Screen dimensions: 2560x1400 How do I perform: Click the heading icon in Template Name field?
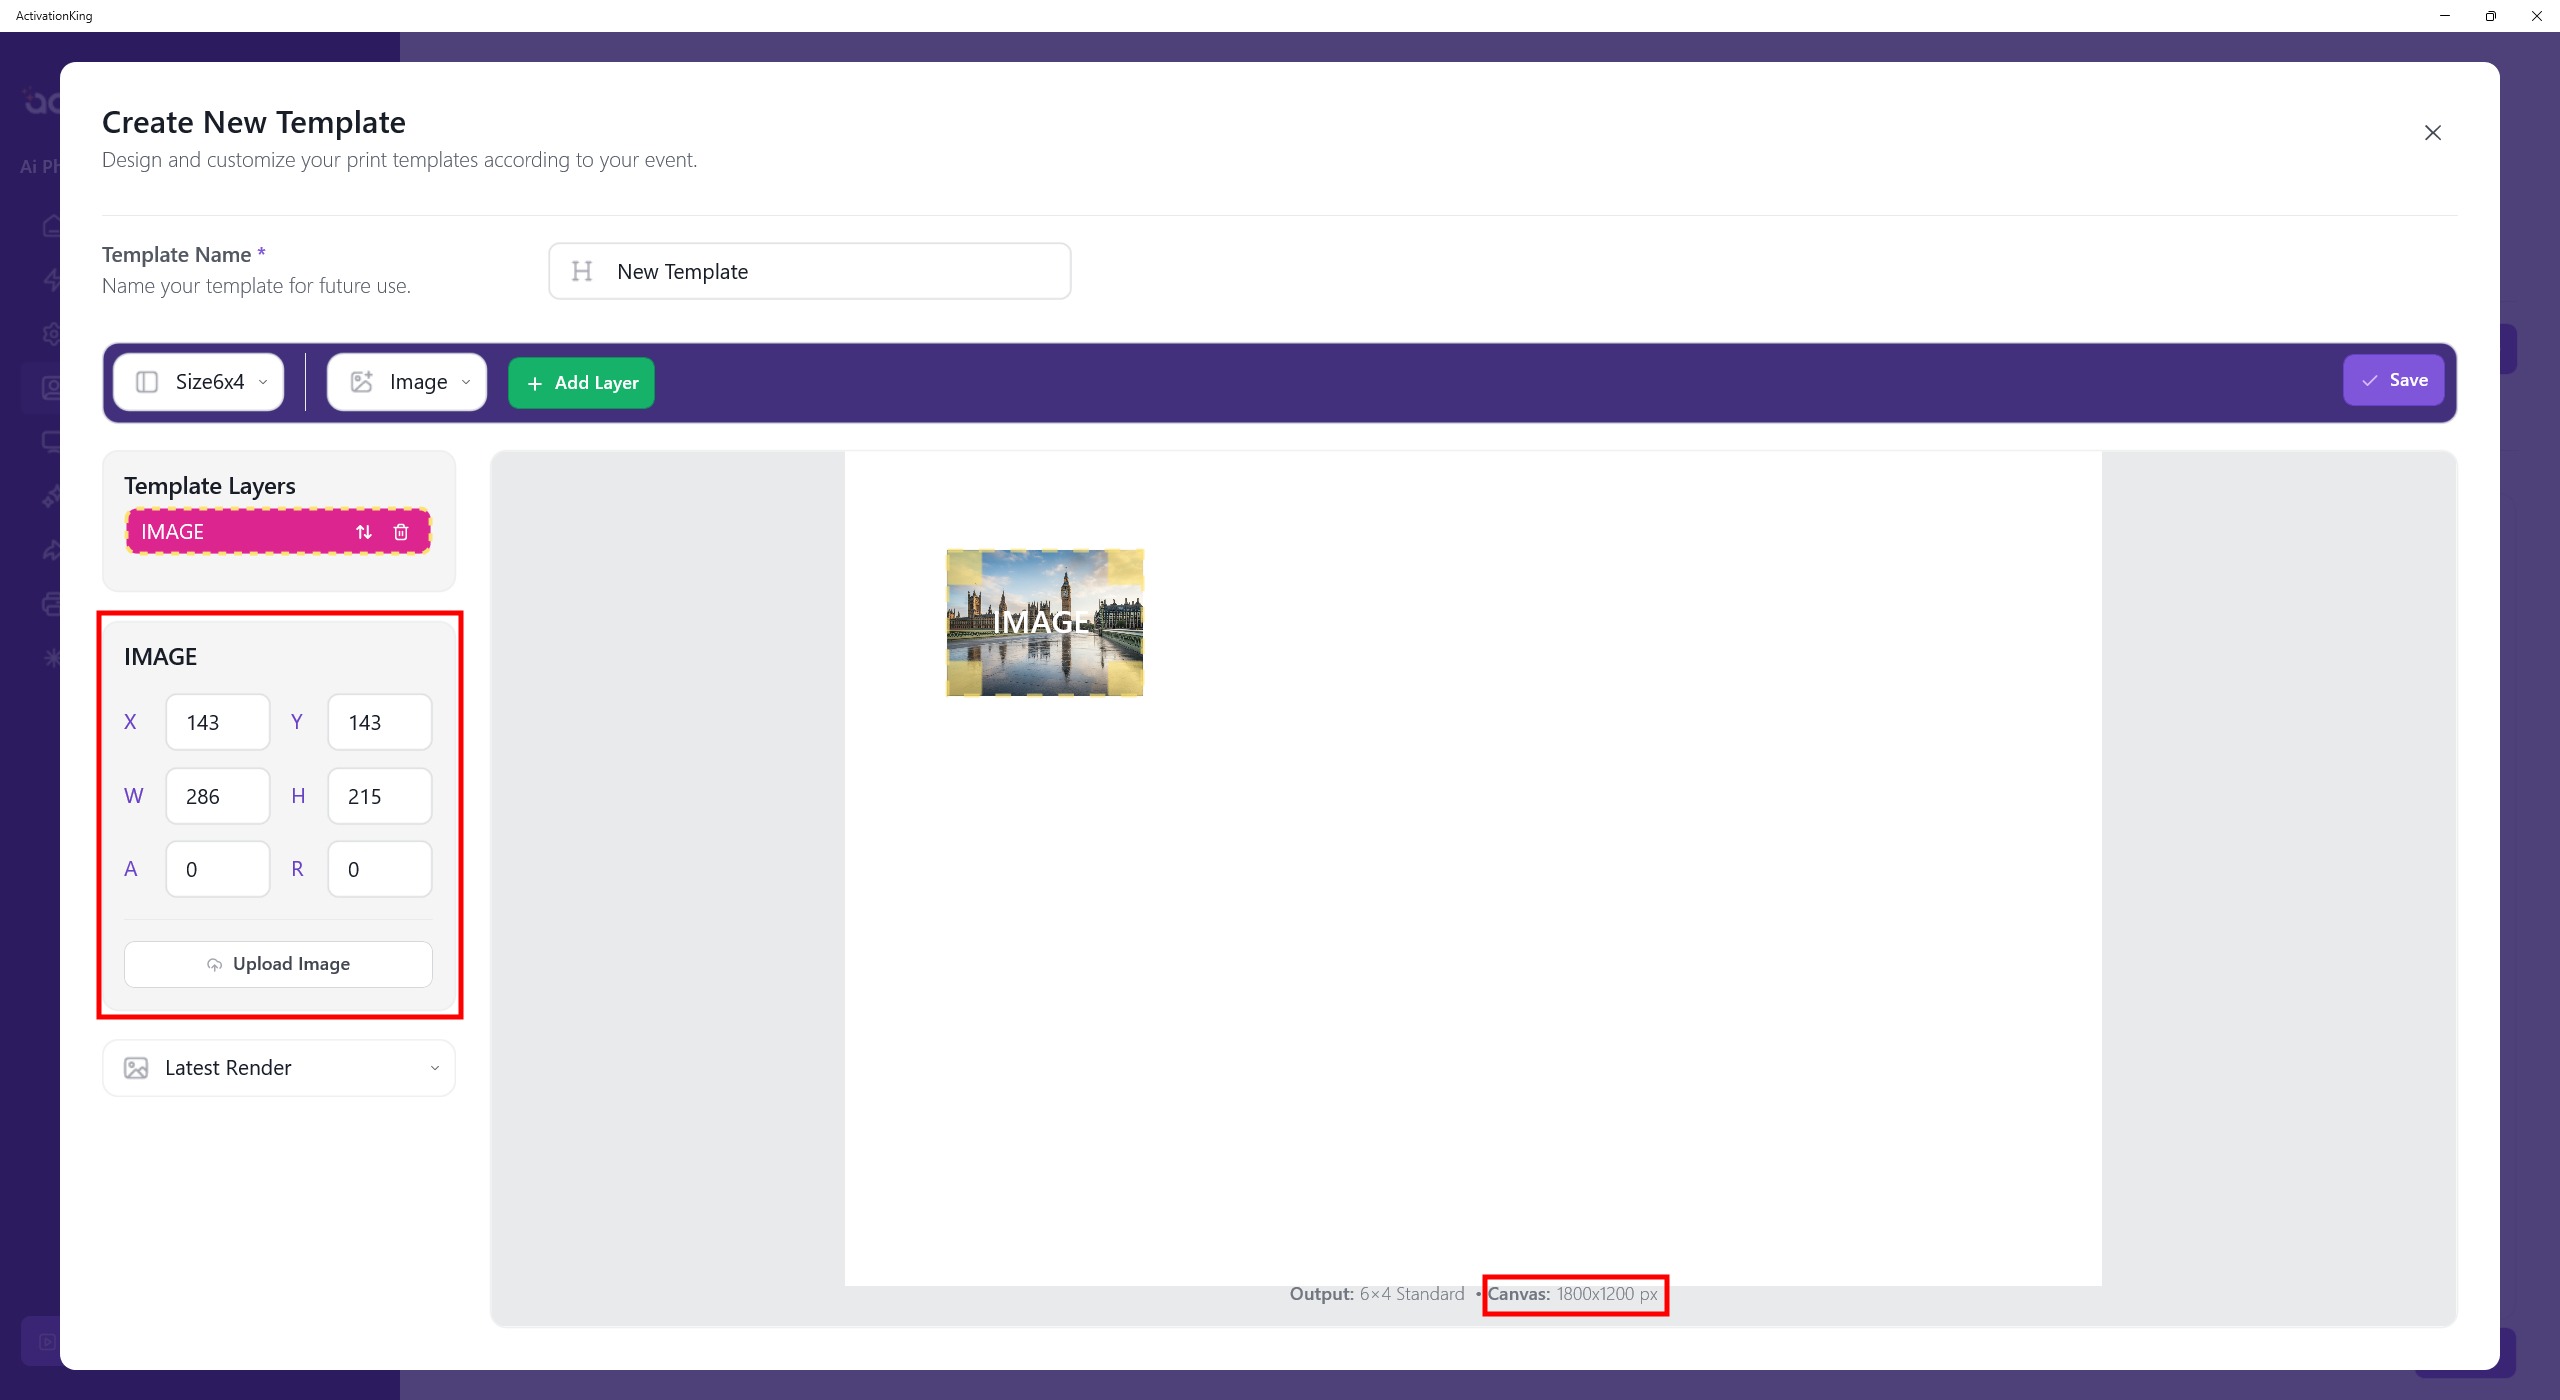pos(582,271)
